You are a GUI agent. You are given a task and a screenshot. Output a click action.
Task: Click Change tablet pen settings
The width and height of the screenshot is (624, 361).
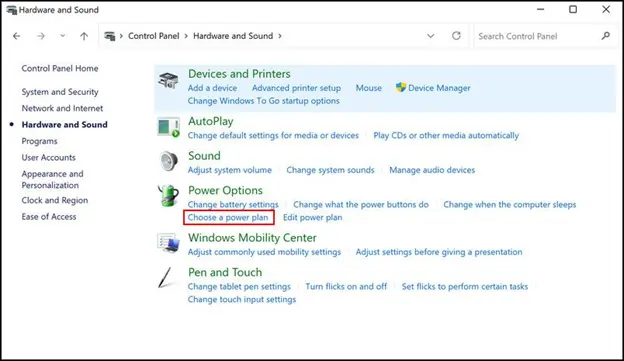tap(239, 287)
